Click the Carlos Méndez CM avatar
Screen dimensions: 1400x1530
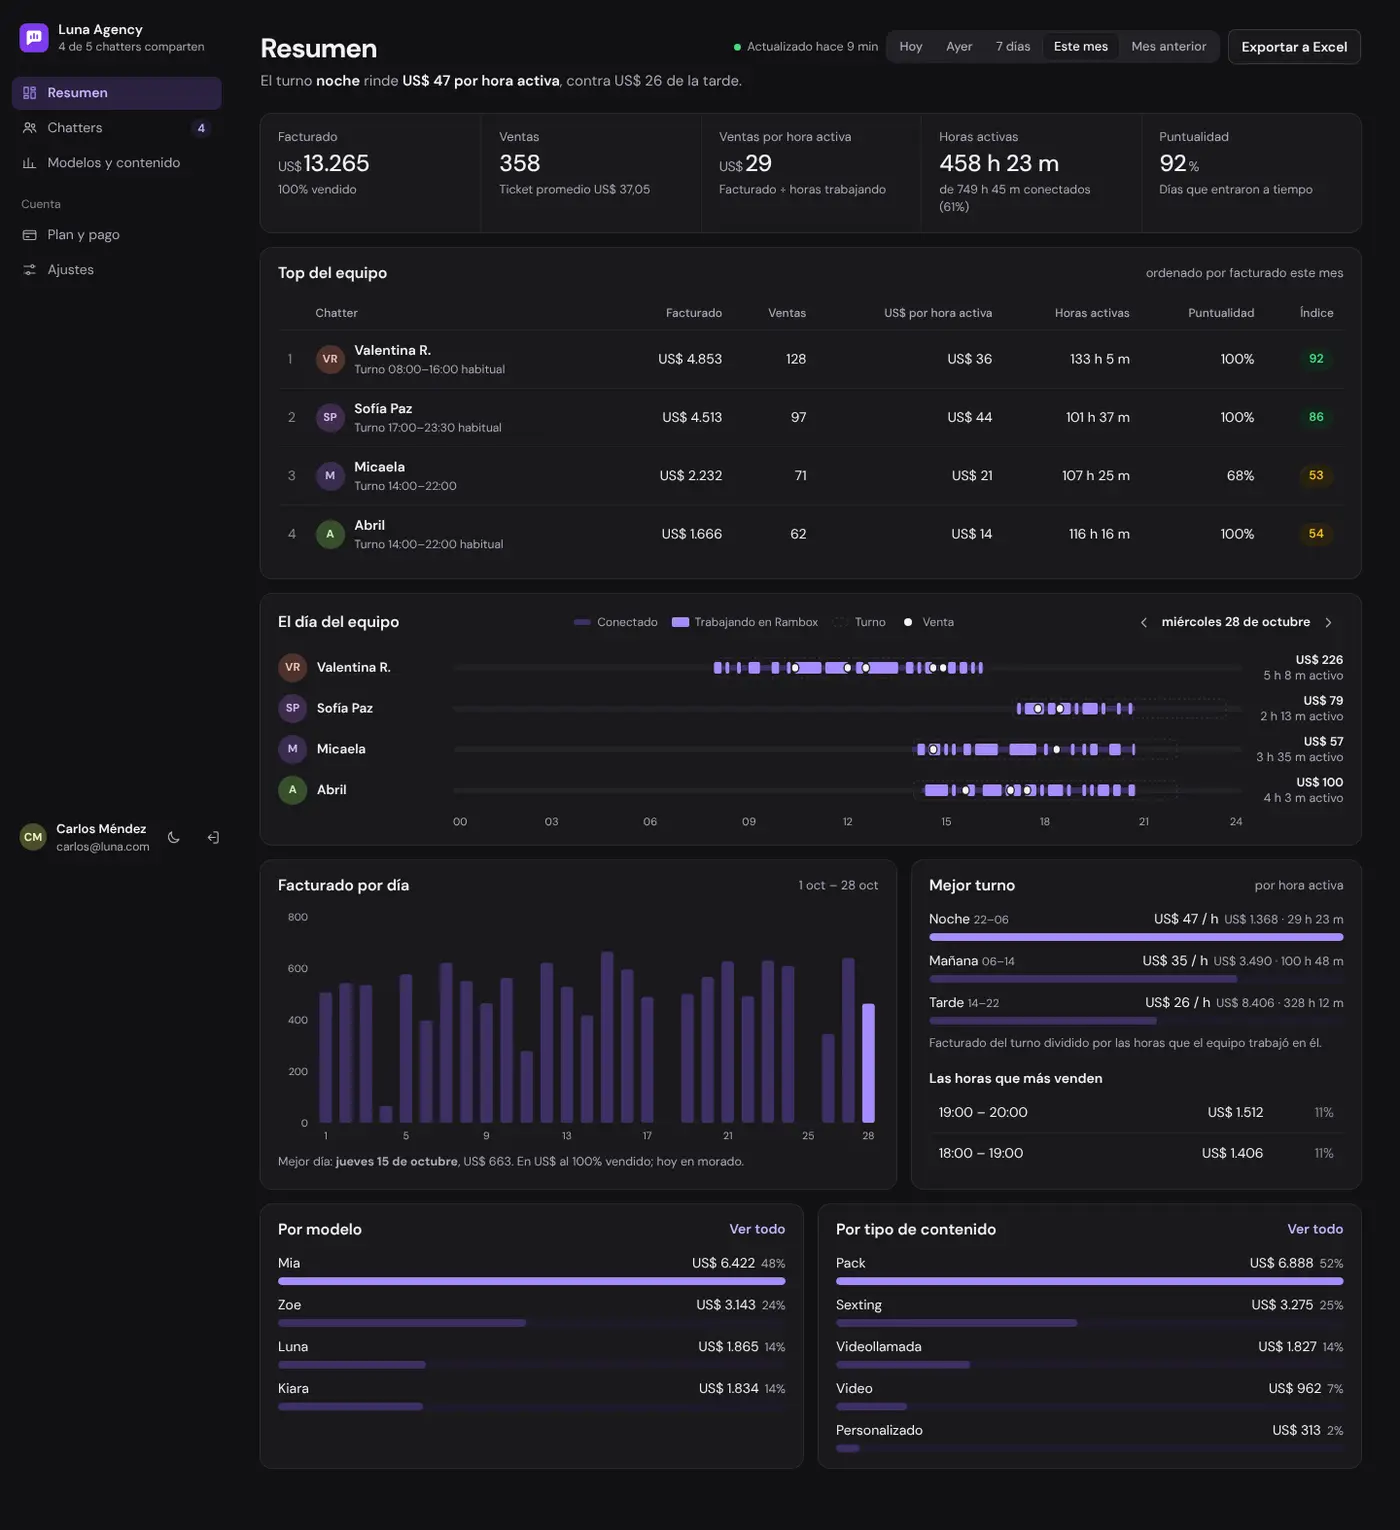[33, 838]
